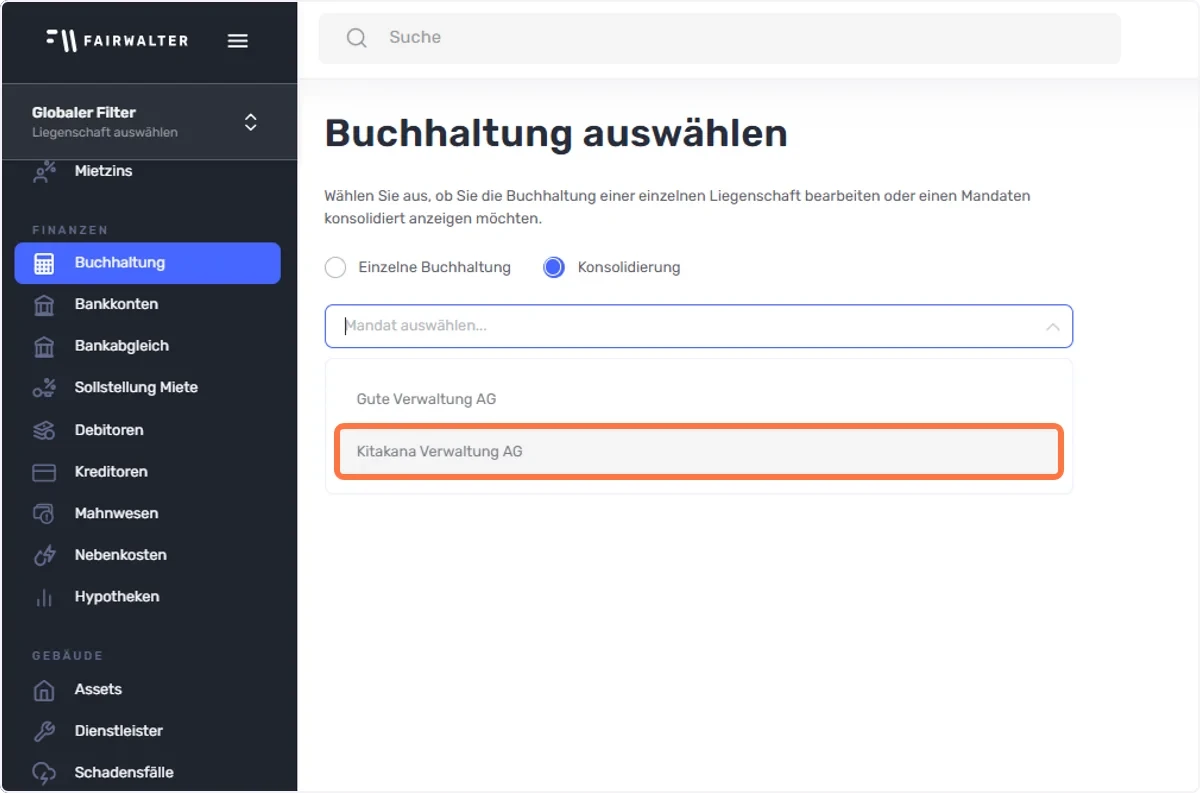
Task: Click the search magnifier icon
Action: click(356, 38)
